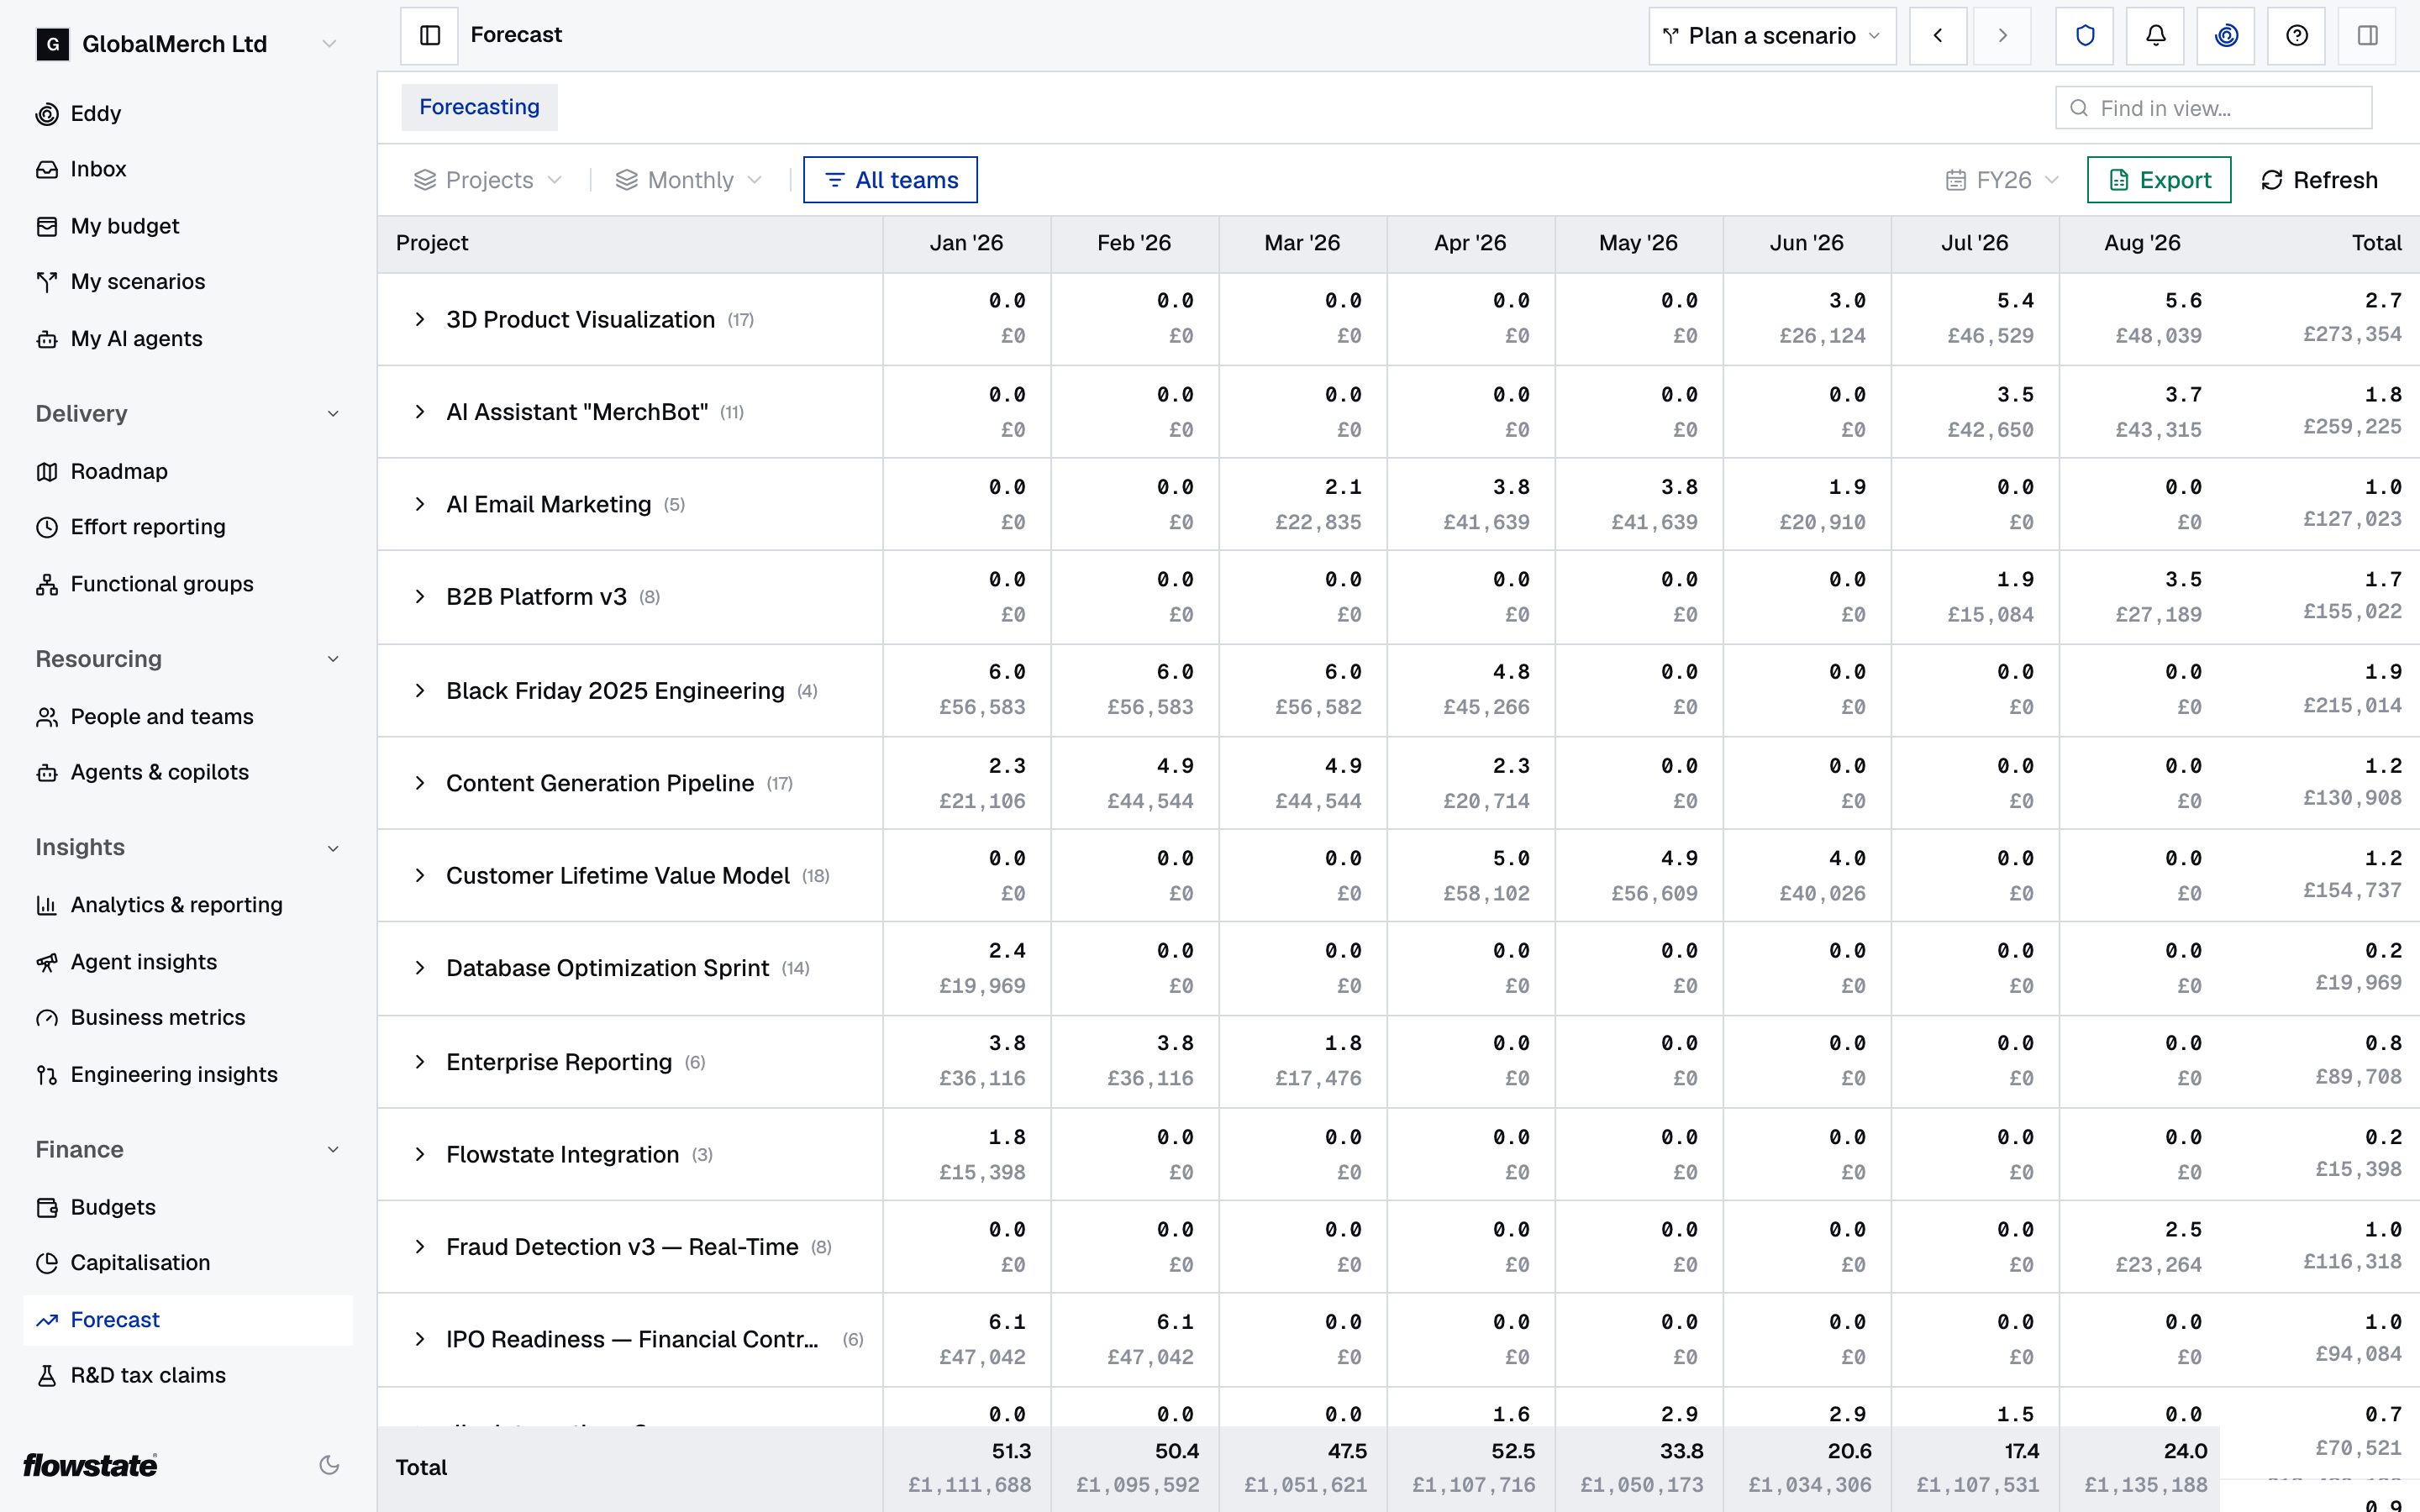Image resolution: width=2420 pixels, height=1512 pixels.
Task: Open the GlobalMerch Ltd workspace switcher
Action: (x=188, y=44)
